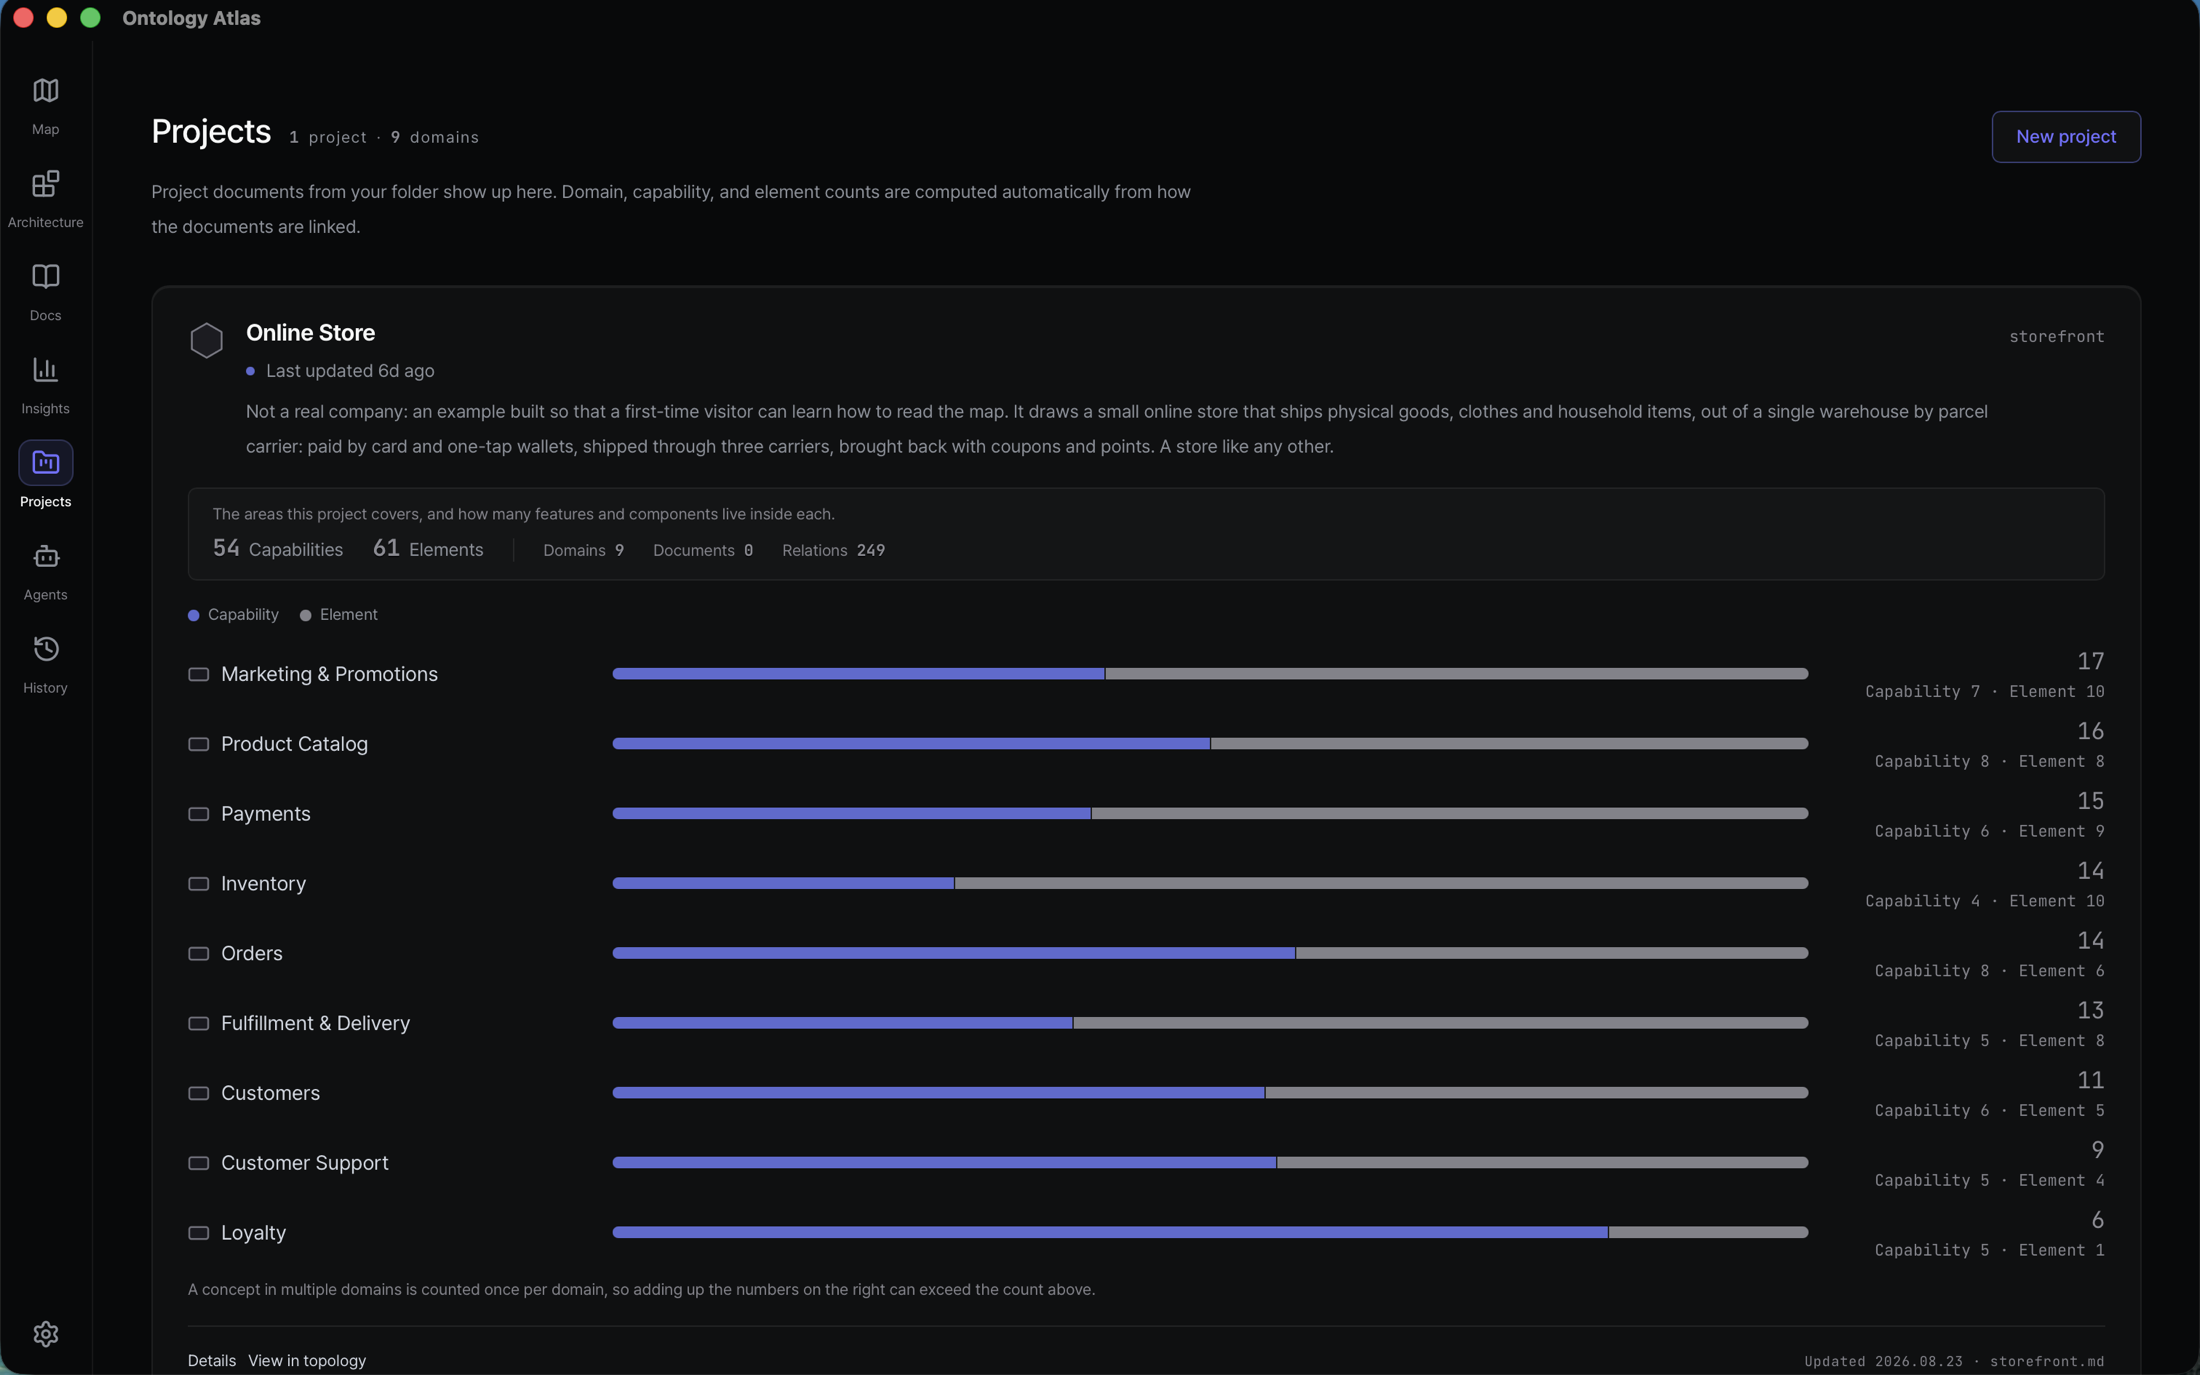Click the Inventory progress bar
The height and width of the screenshot is (1375, 2200).
click(1210, 884)
